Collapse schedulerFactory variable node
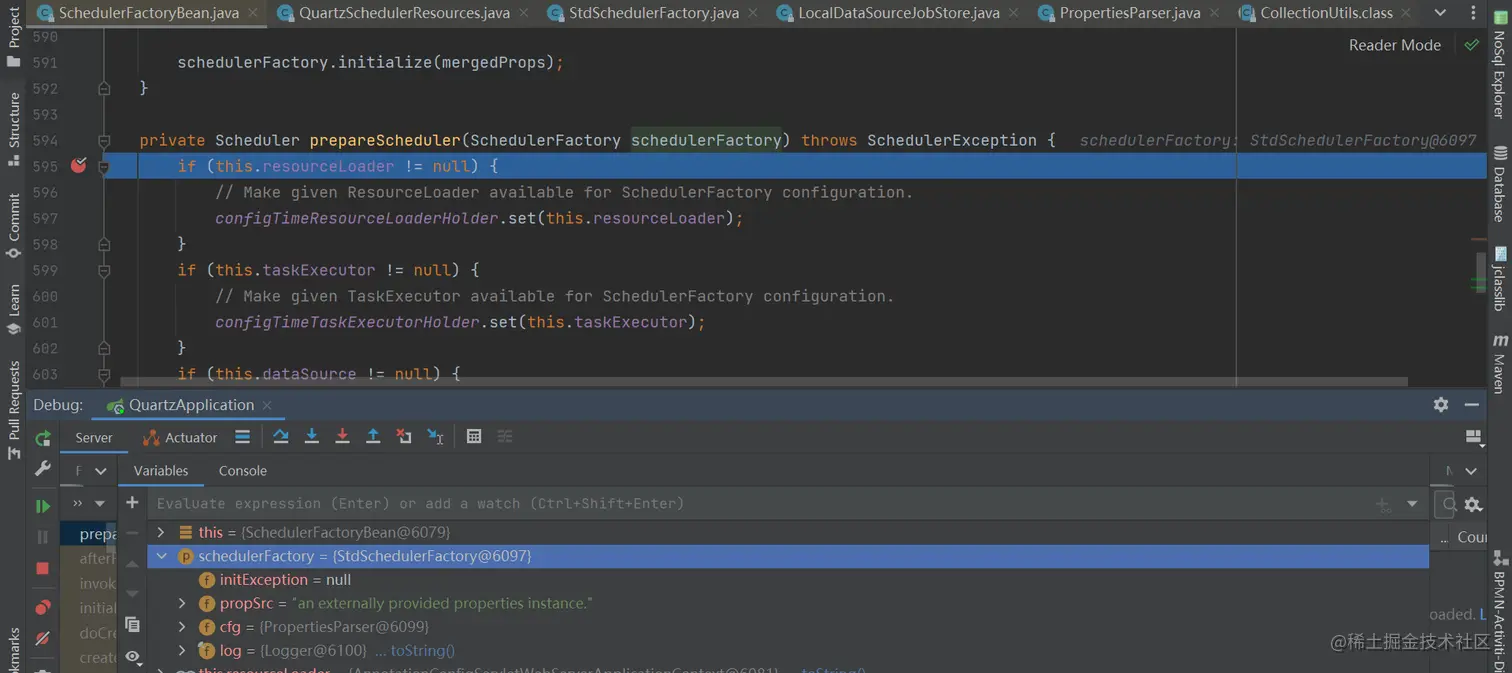The image size is (1512, 673). (161, 556)
